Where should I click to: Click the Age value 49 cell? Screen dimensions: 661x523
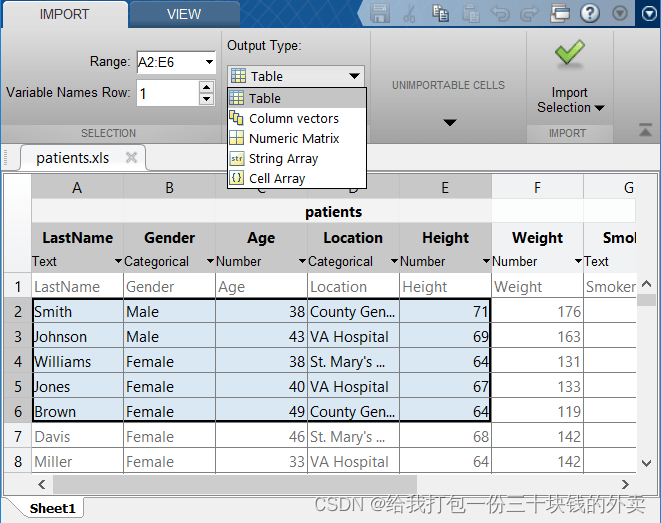pos(261,412)
